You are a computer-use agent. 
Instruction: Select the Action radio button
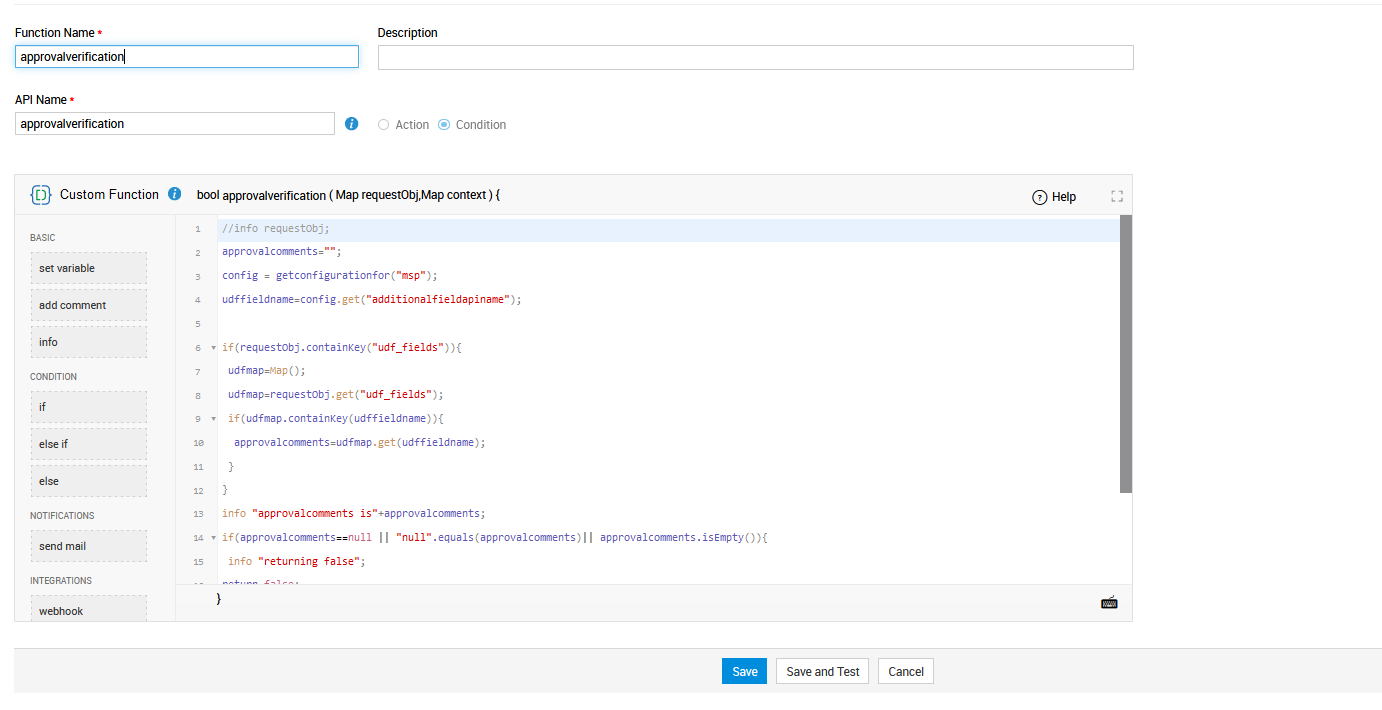tap(383, 125)
